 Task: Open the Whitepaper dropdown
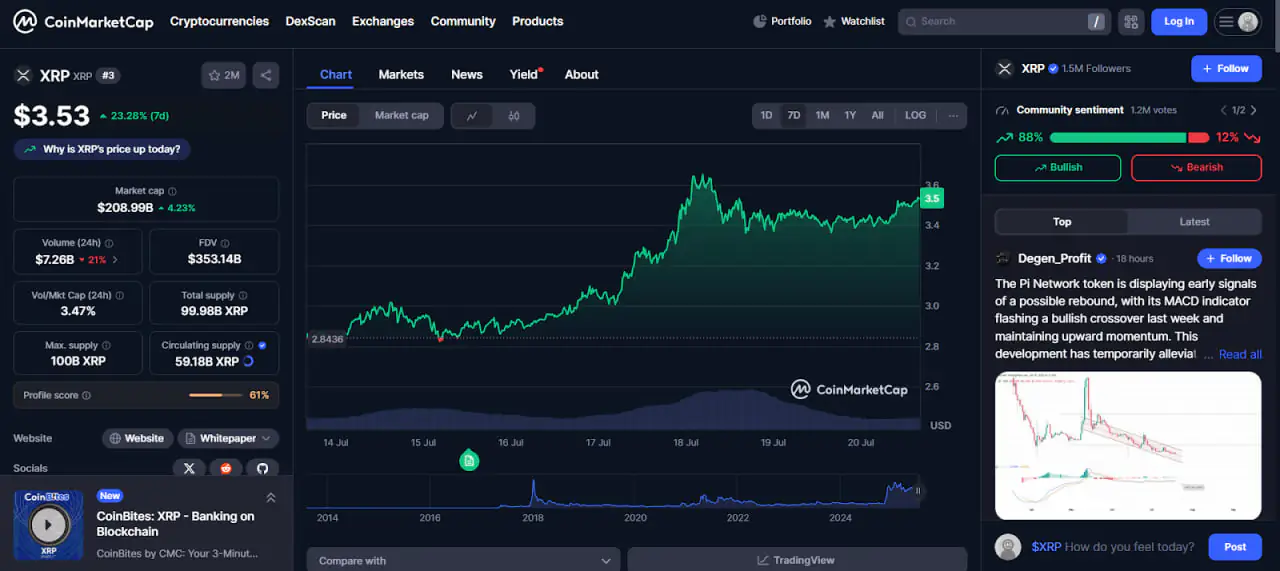(228, 438)
